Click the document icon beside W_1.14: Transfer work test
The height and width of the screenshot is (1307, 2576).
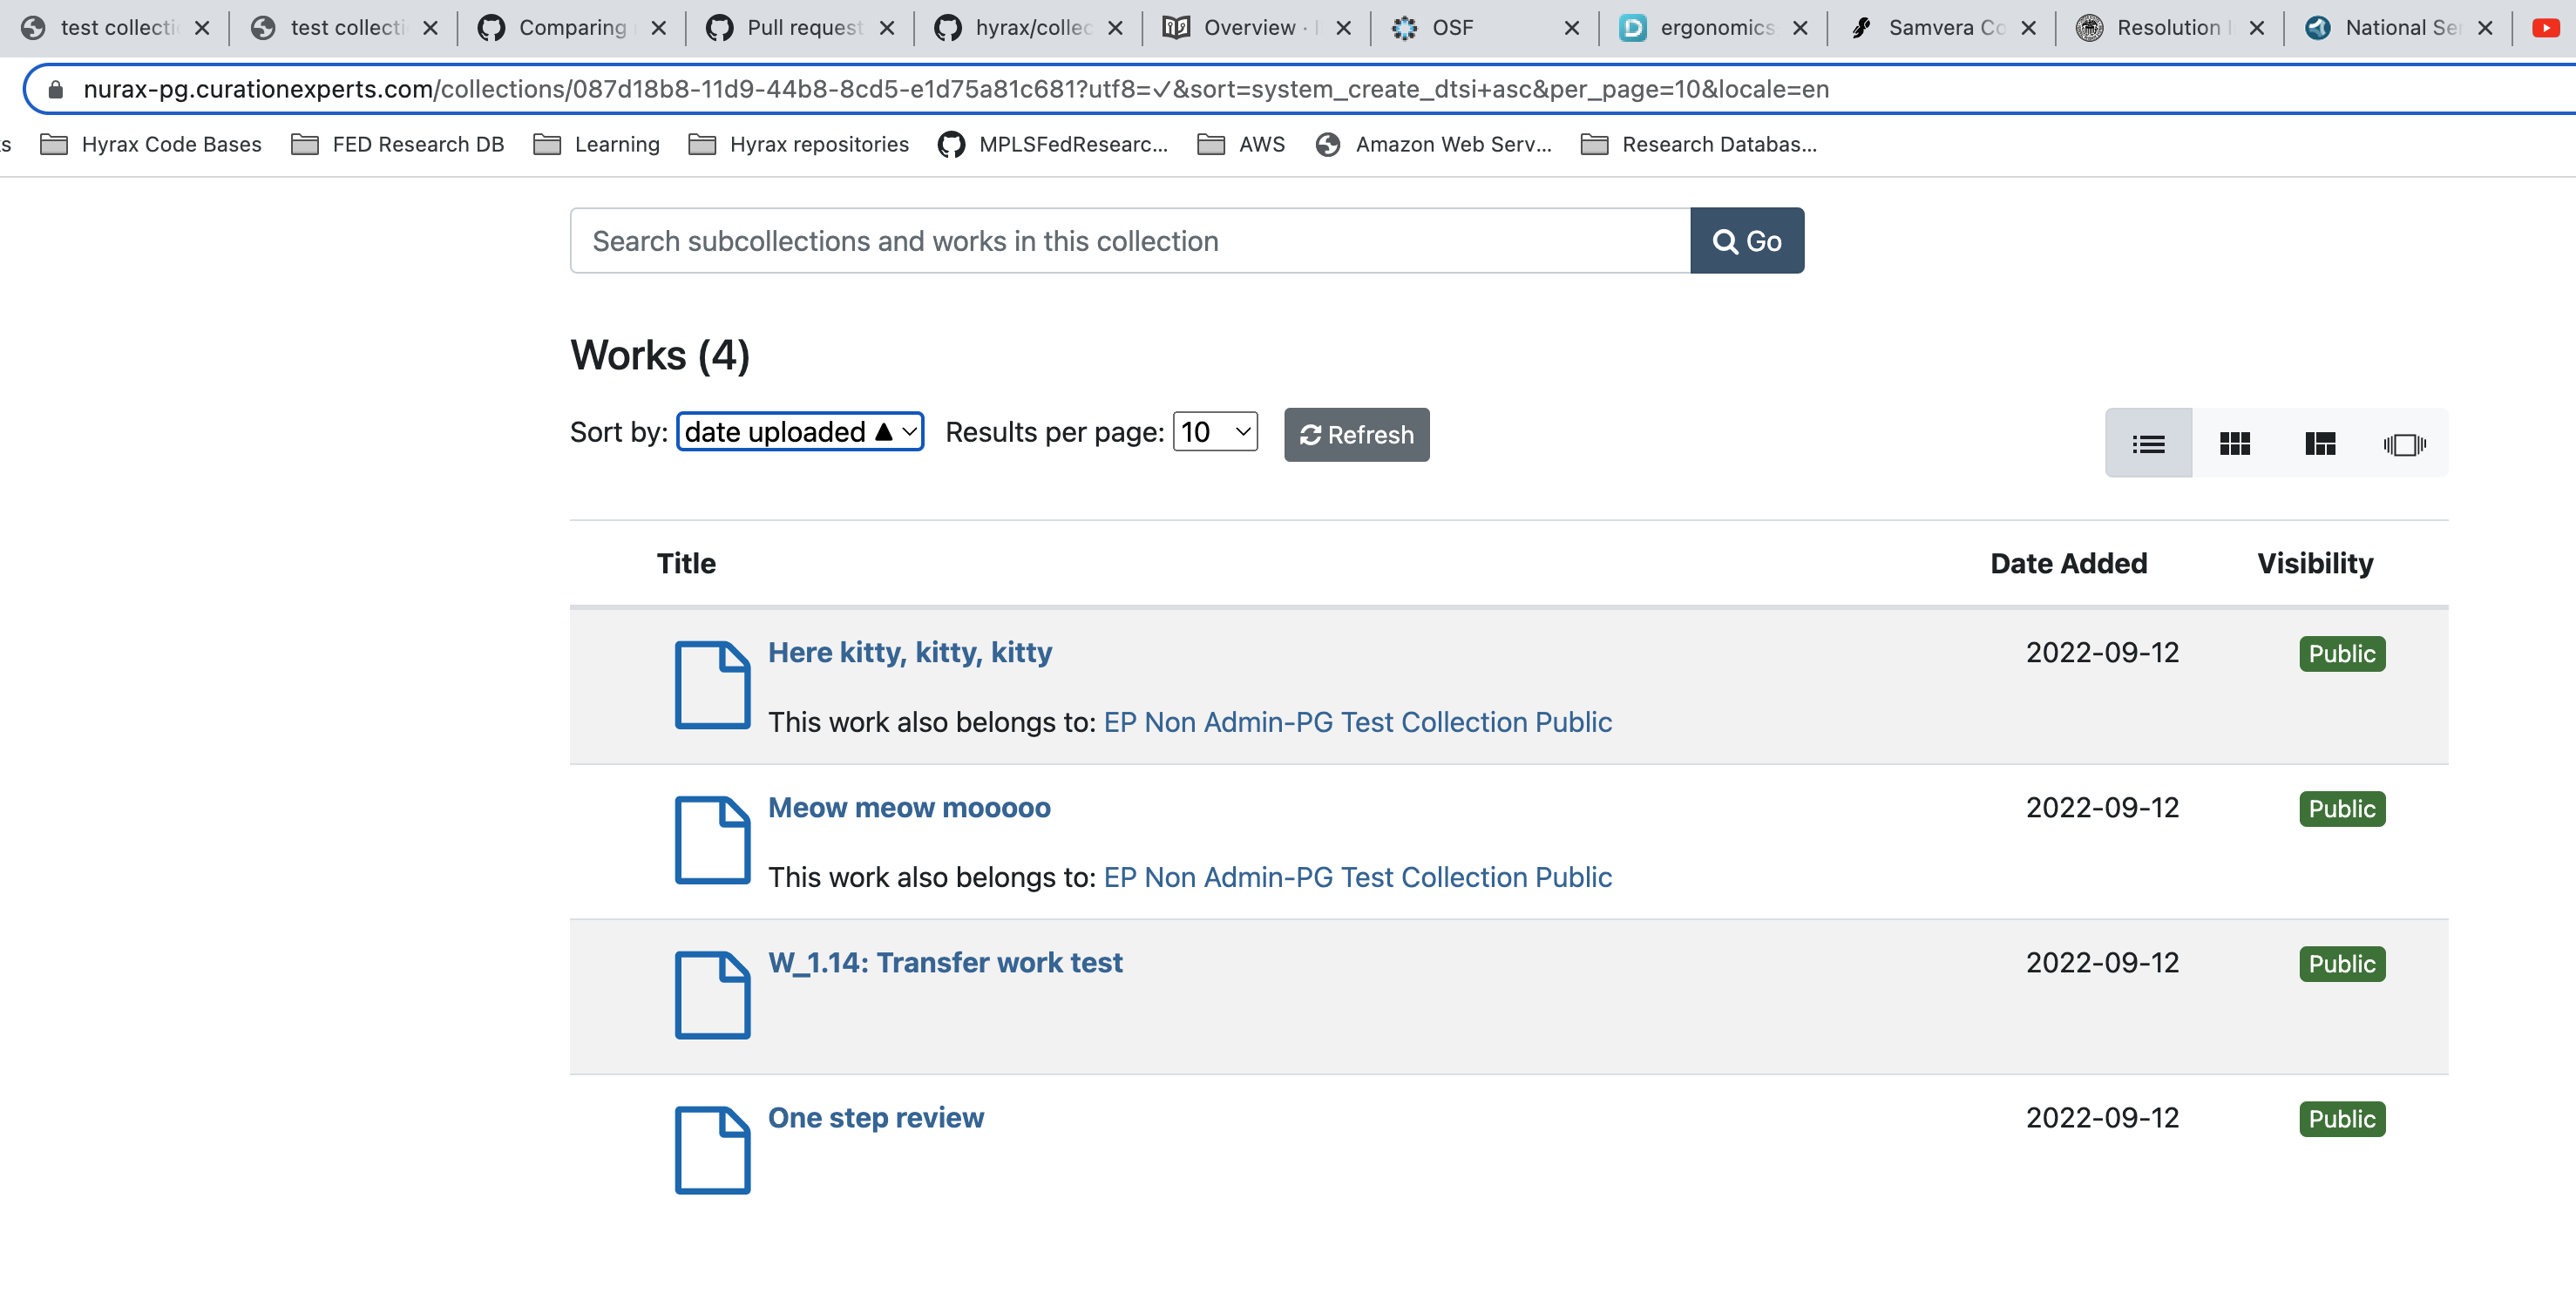711,995
